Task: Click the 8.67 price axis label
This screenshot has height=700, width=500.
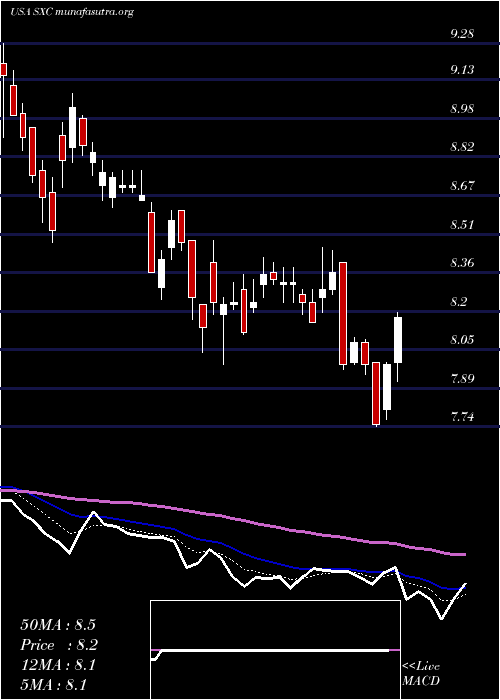Action: coord(462,185)
